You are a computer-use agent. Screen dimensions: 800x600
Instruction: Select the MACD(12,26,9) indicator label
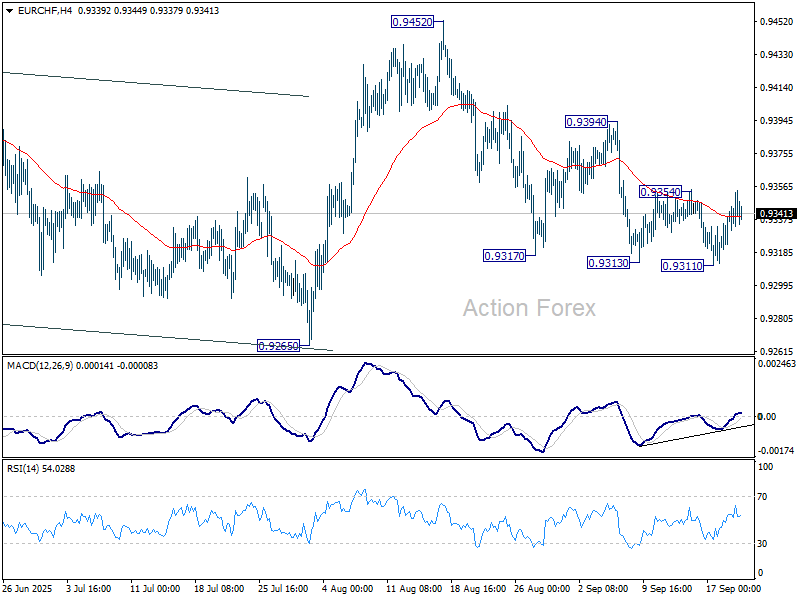42,365
